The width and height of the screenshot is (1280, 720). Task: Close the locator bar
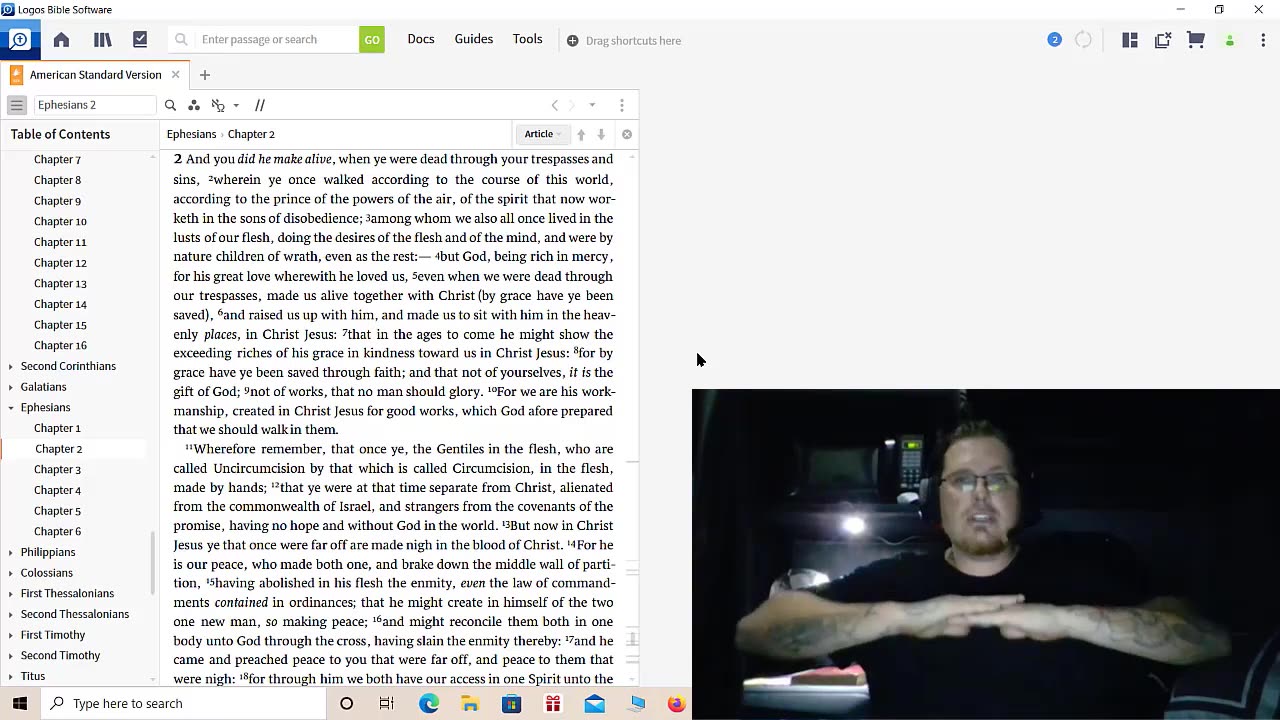[627, 134]
